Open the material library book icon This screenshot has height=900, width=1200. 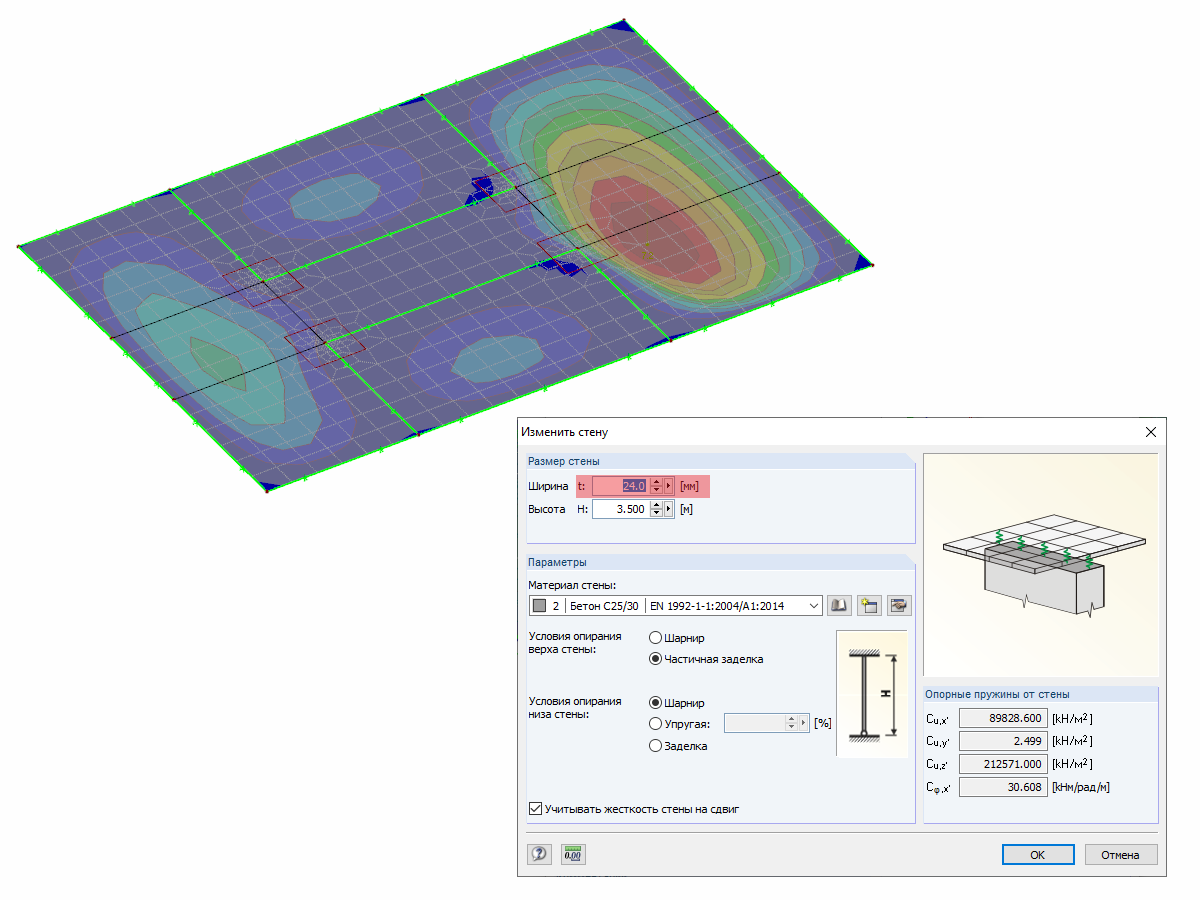coord(840,605)
